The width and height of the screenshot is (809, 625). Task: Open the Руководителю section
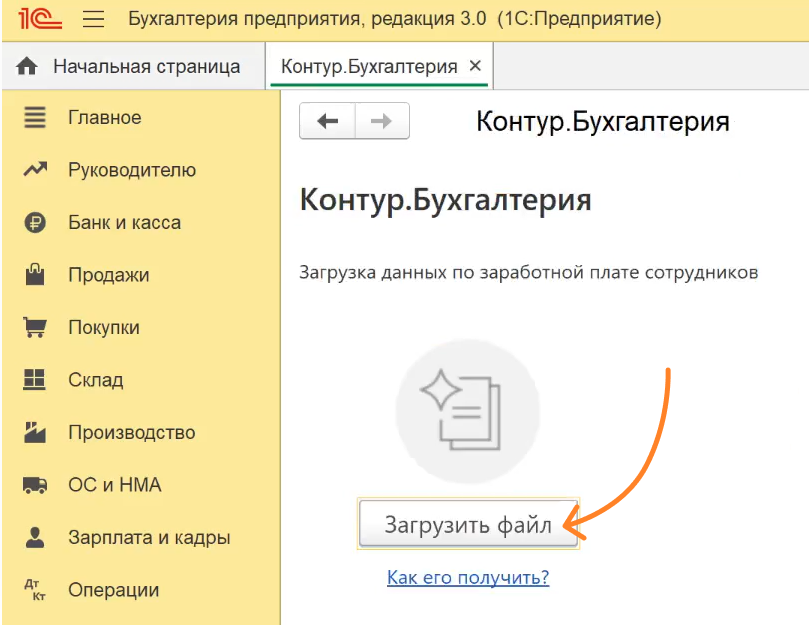(132, 170)
